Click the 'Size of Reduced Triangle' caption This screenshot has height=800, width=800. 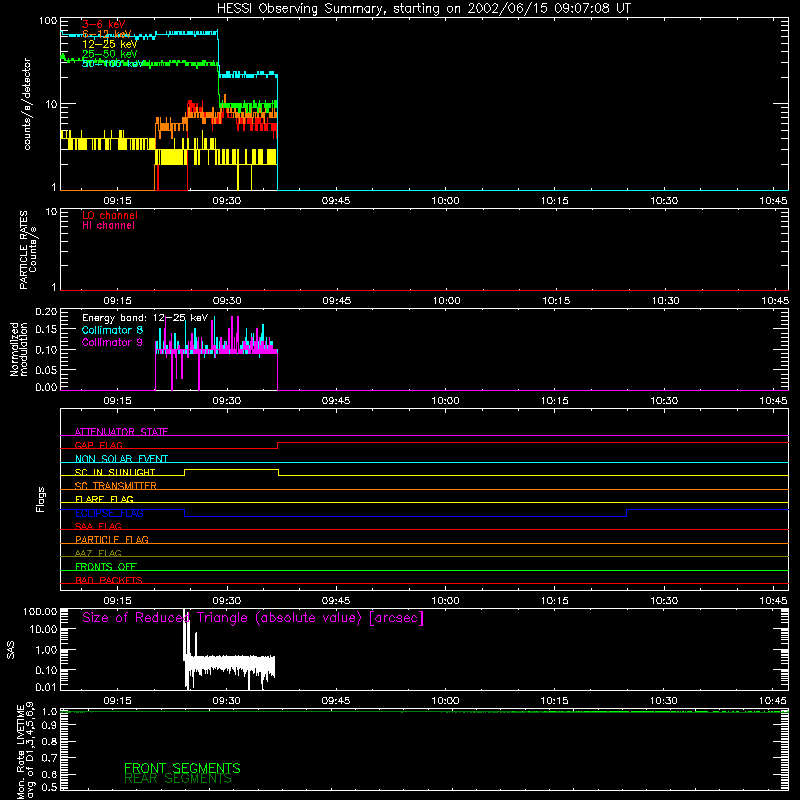(253, 618)
